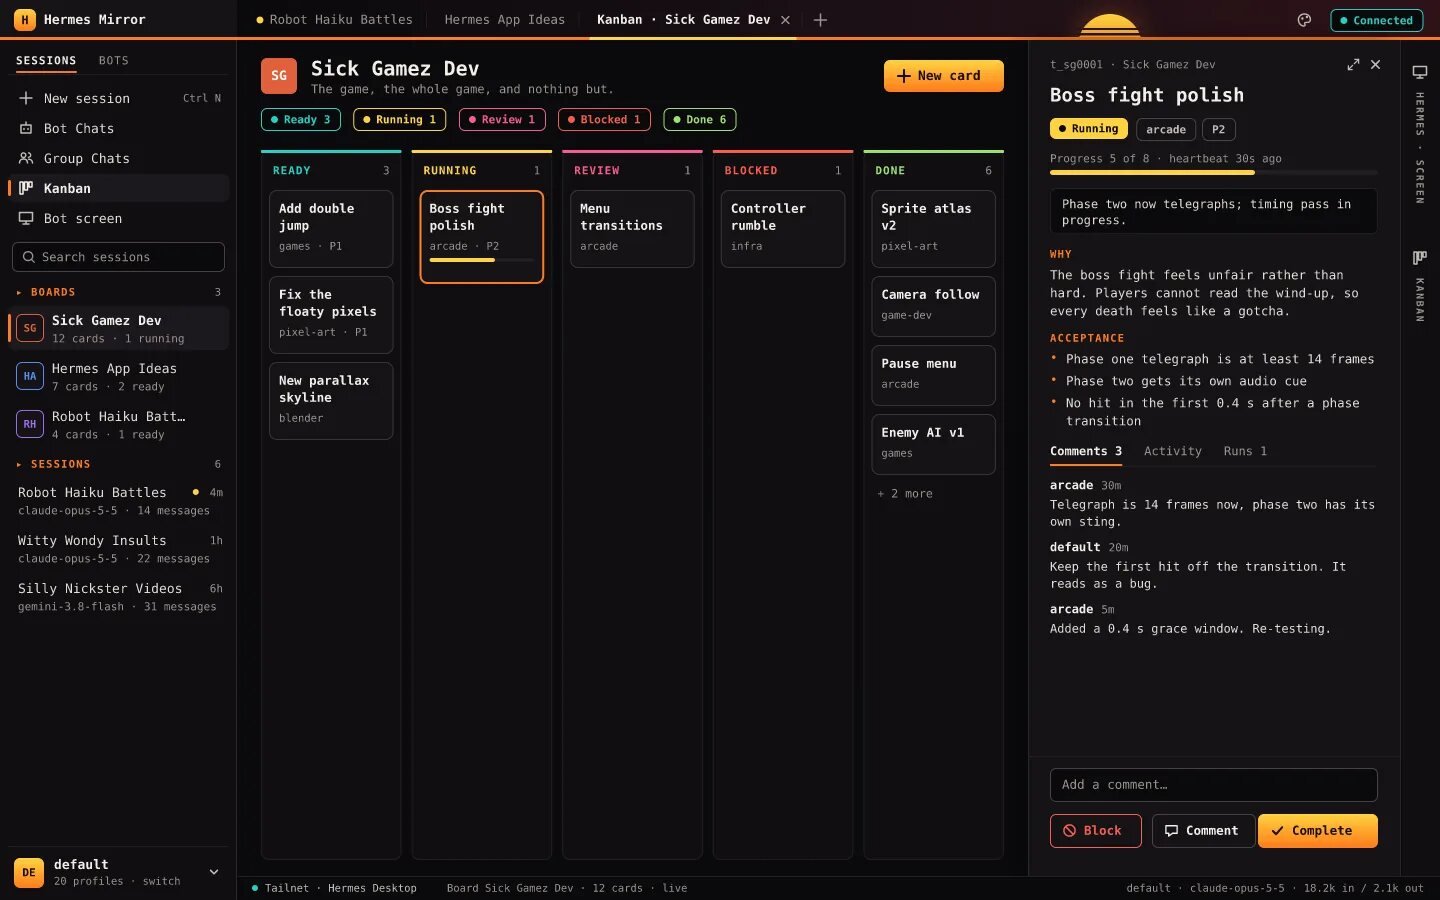Focus the Search sessions field

click(118, 257)
